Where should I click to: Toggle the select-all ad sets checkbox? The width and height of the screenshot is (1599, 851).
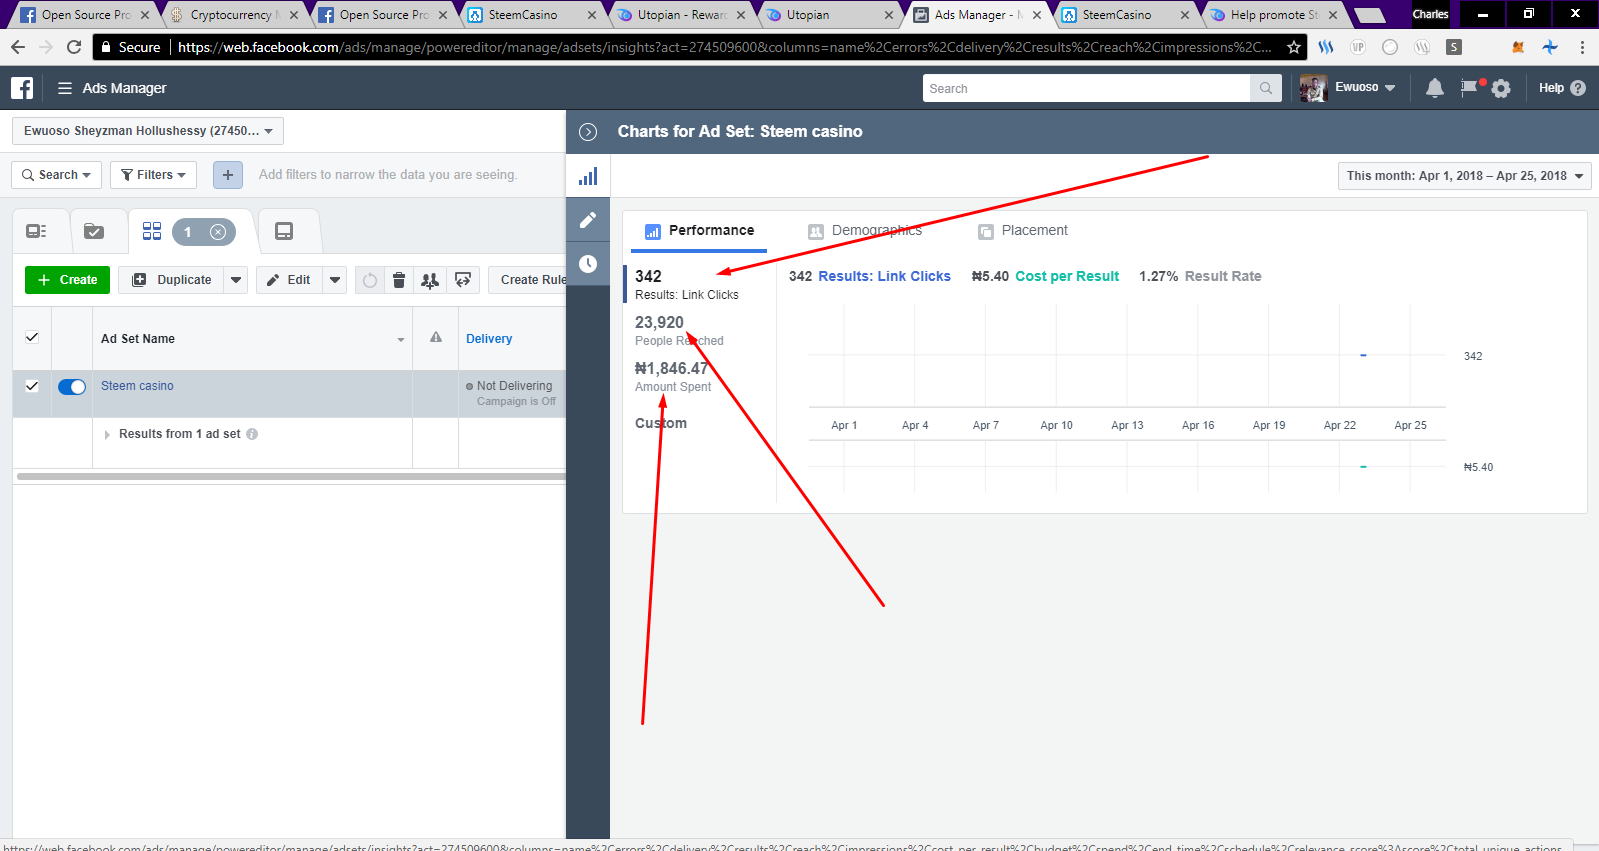32,337
